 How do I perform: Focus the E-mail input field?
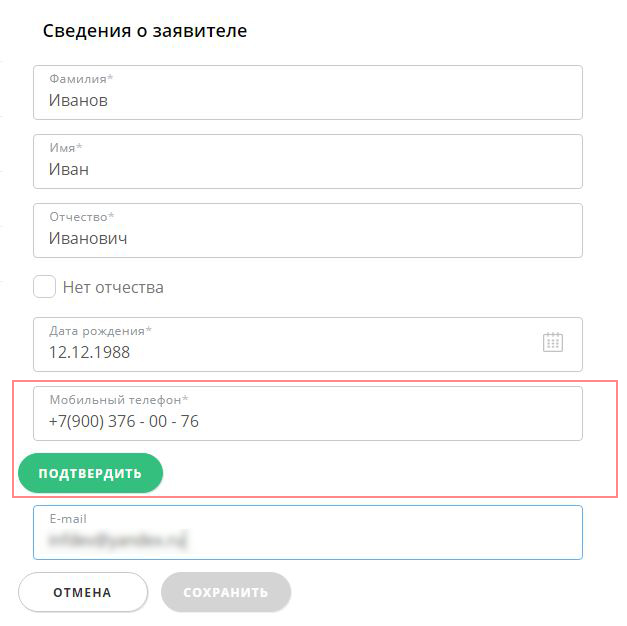click(x=308, y=532)
